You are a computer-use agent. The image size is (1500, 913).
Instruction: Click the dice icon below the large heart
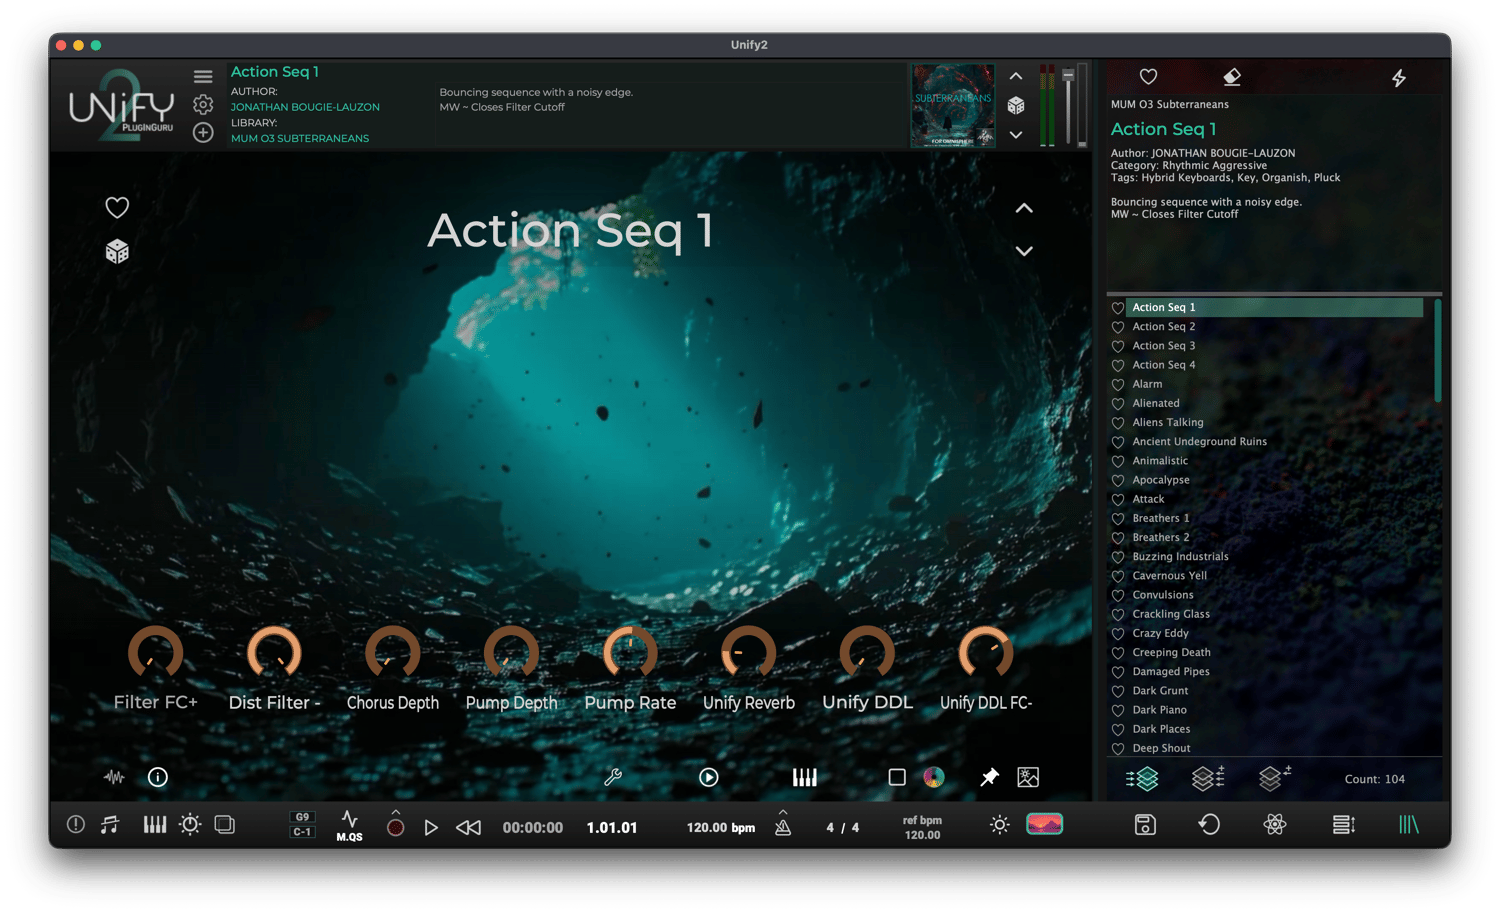(117, 251)
